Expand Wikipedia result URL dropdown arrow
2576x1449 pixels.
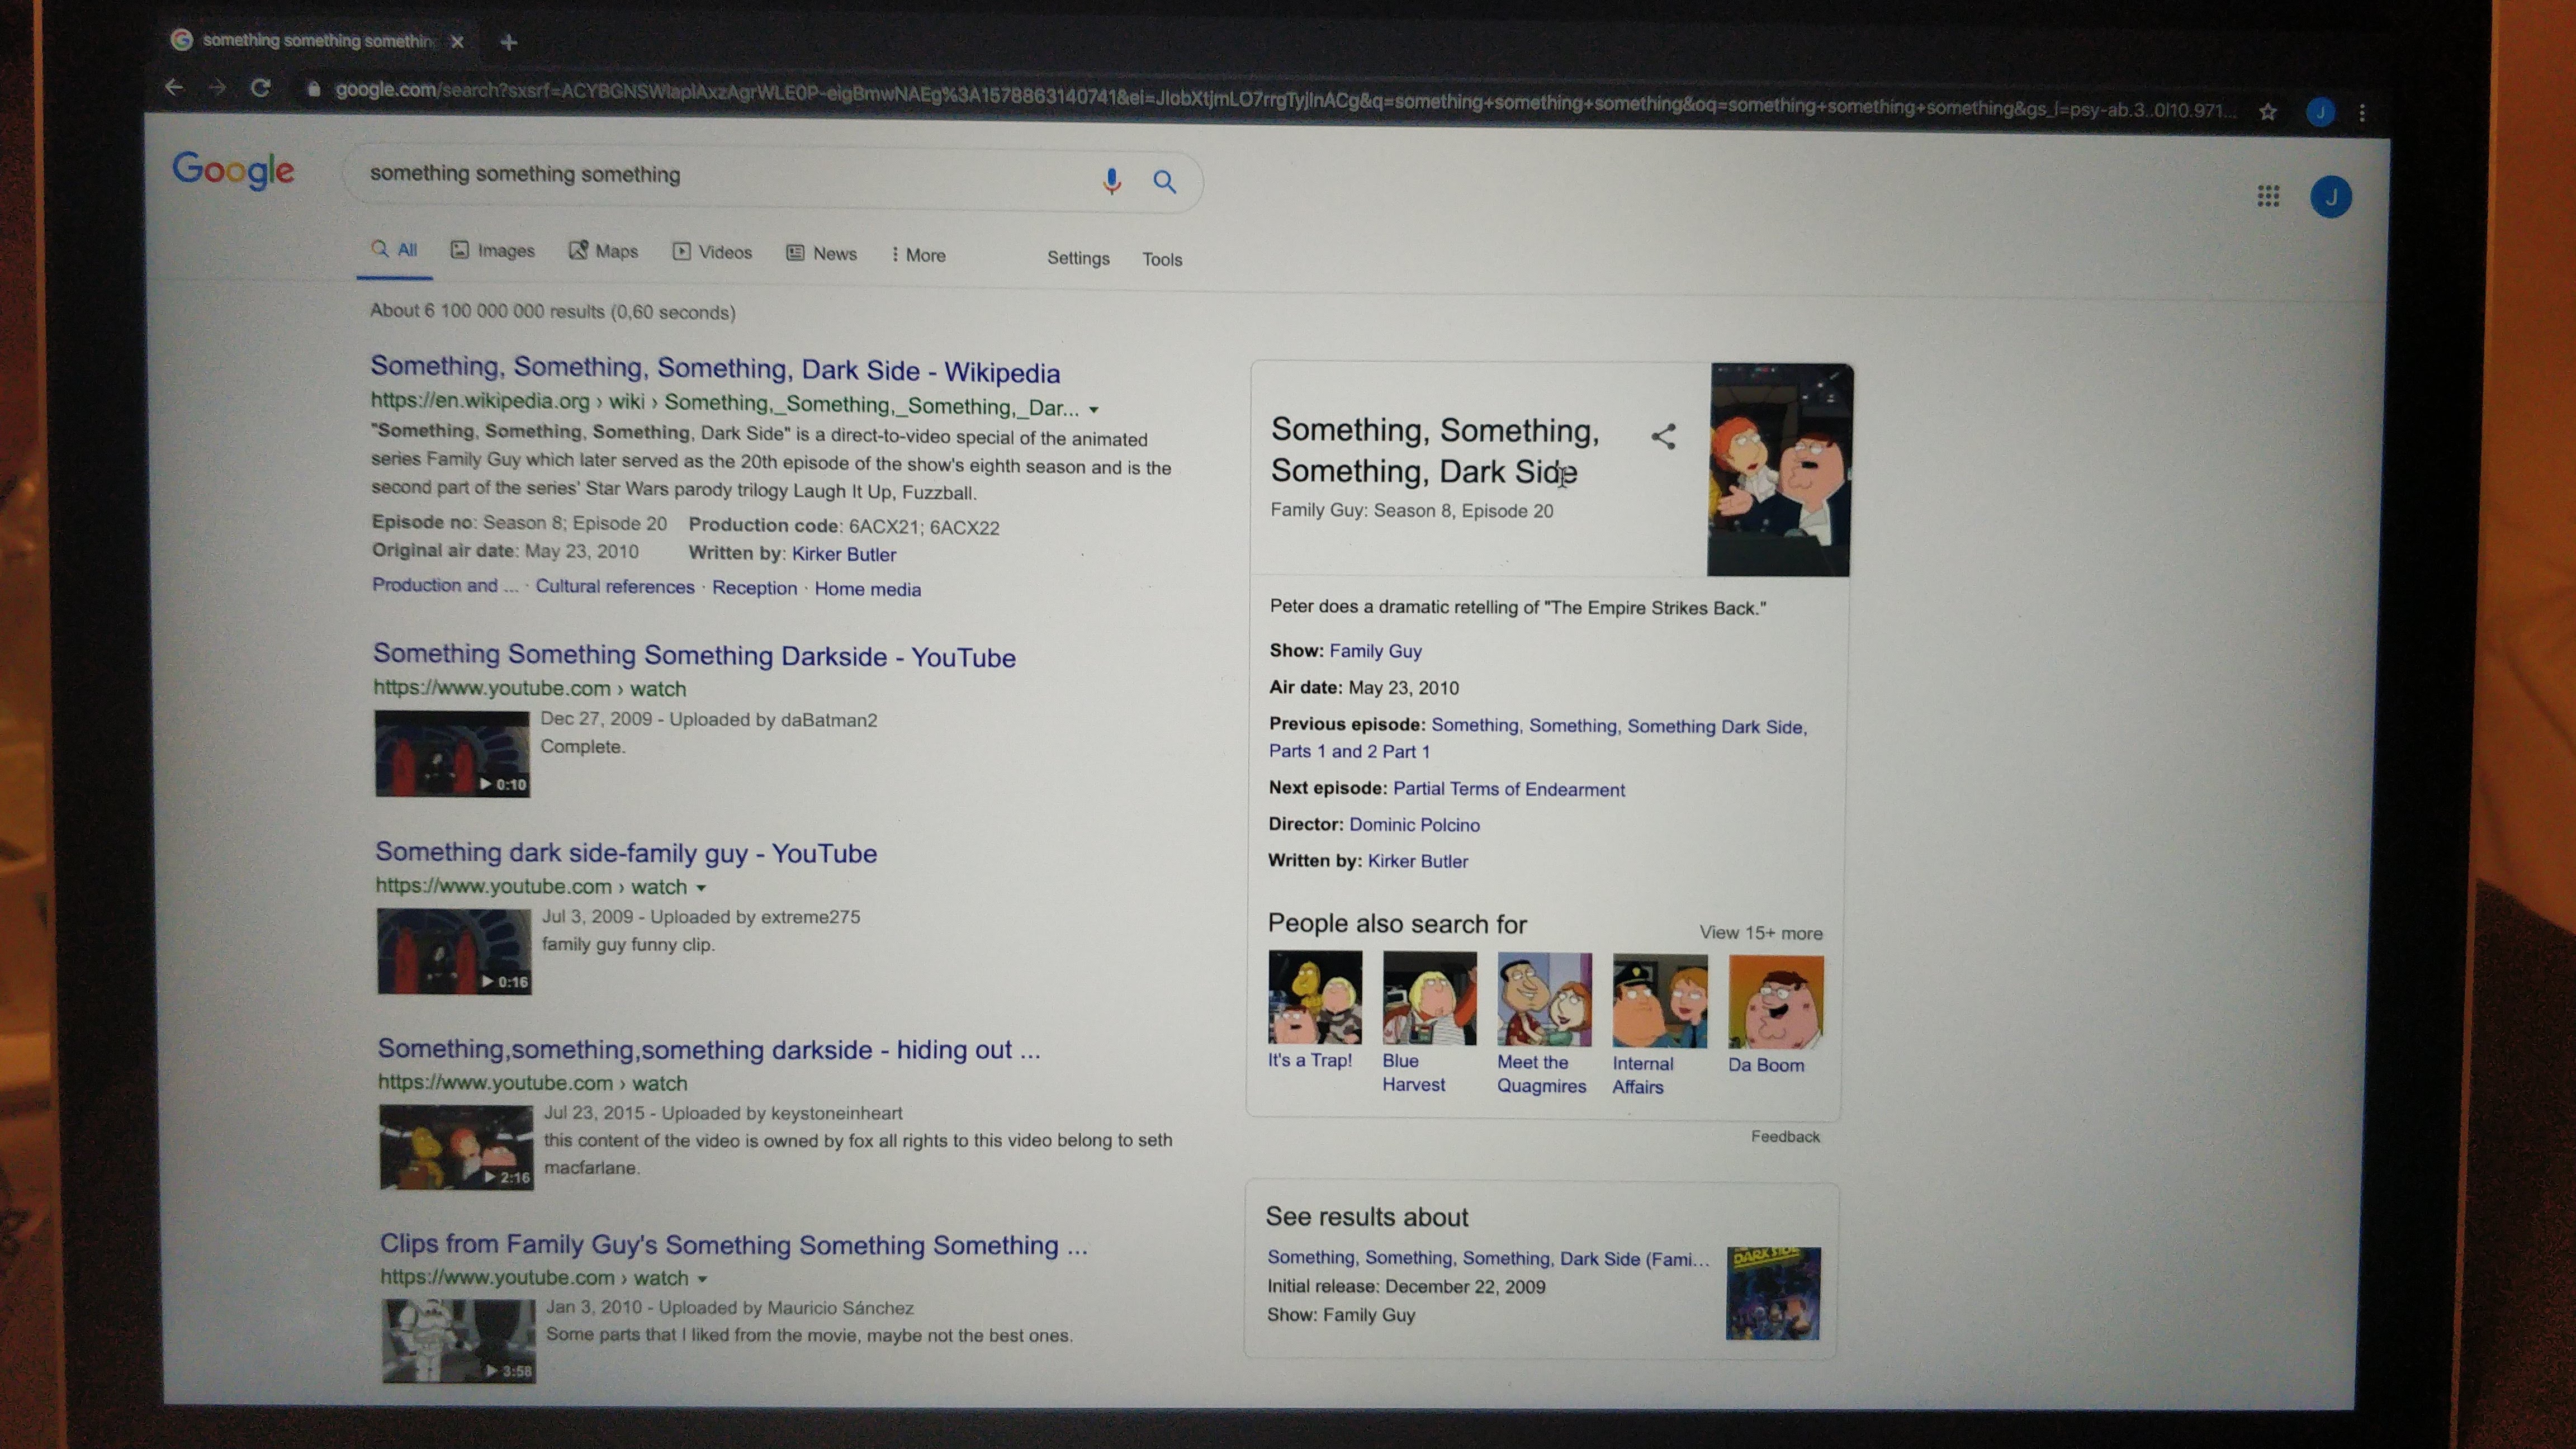(1094, 409)
